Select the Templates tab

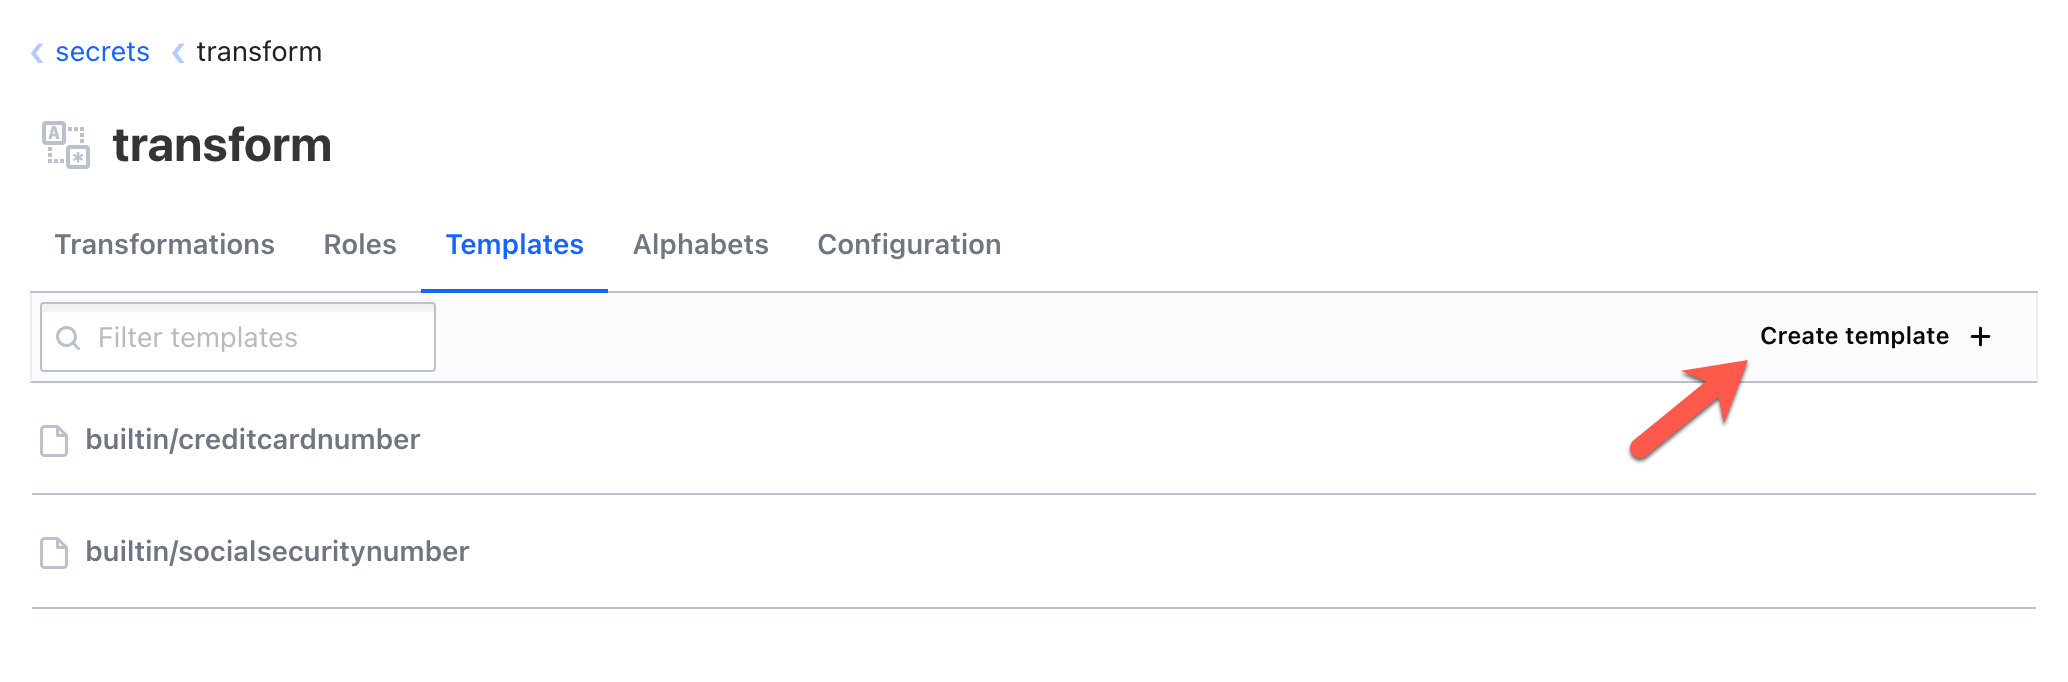tap(514, 245)
